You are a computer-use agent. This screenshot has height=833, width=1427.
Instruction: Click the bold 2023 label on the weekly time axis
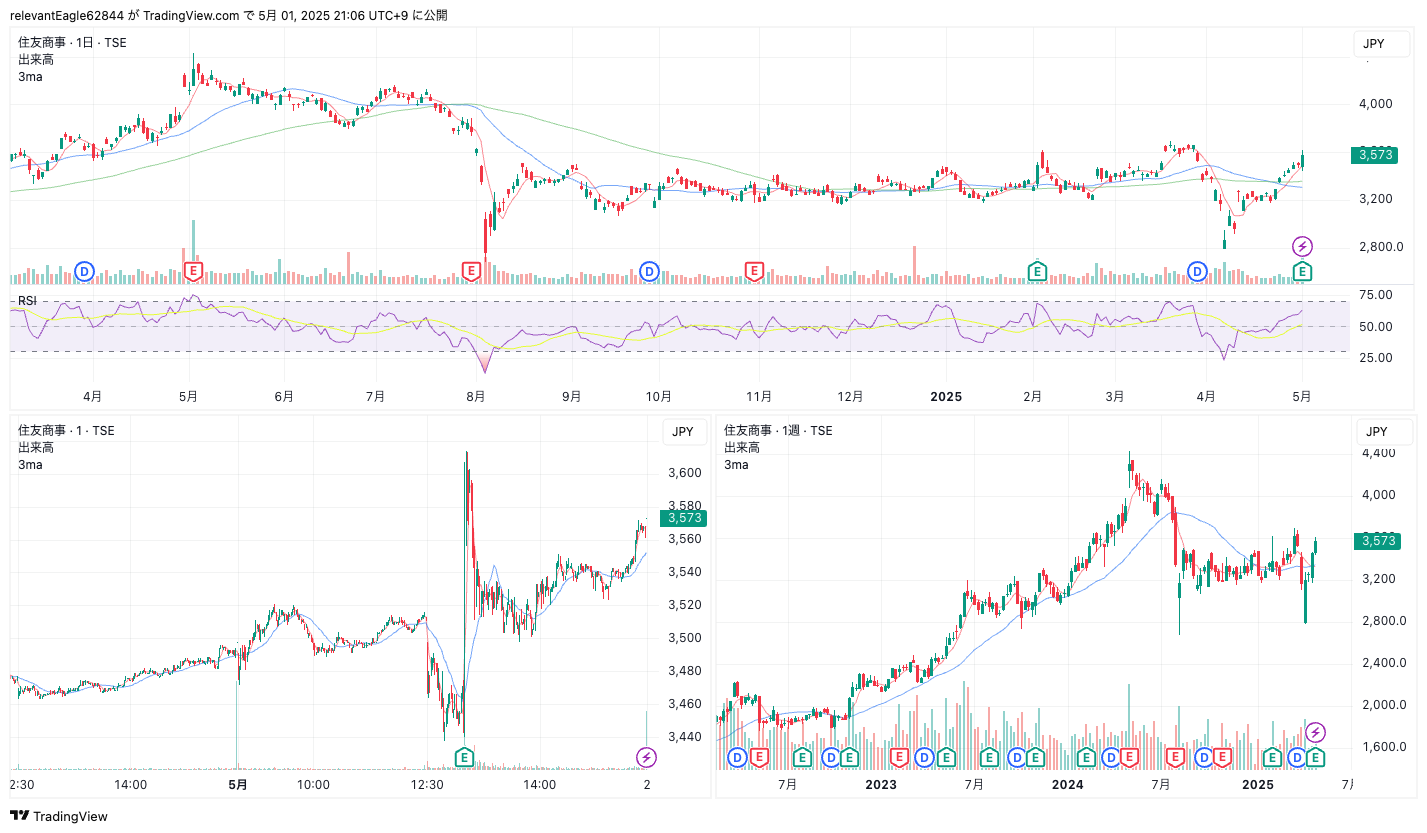point(881,785)
